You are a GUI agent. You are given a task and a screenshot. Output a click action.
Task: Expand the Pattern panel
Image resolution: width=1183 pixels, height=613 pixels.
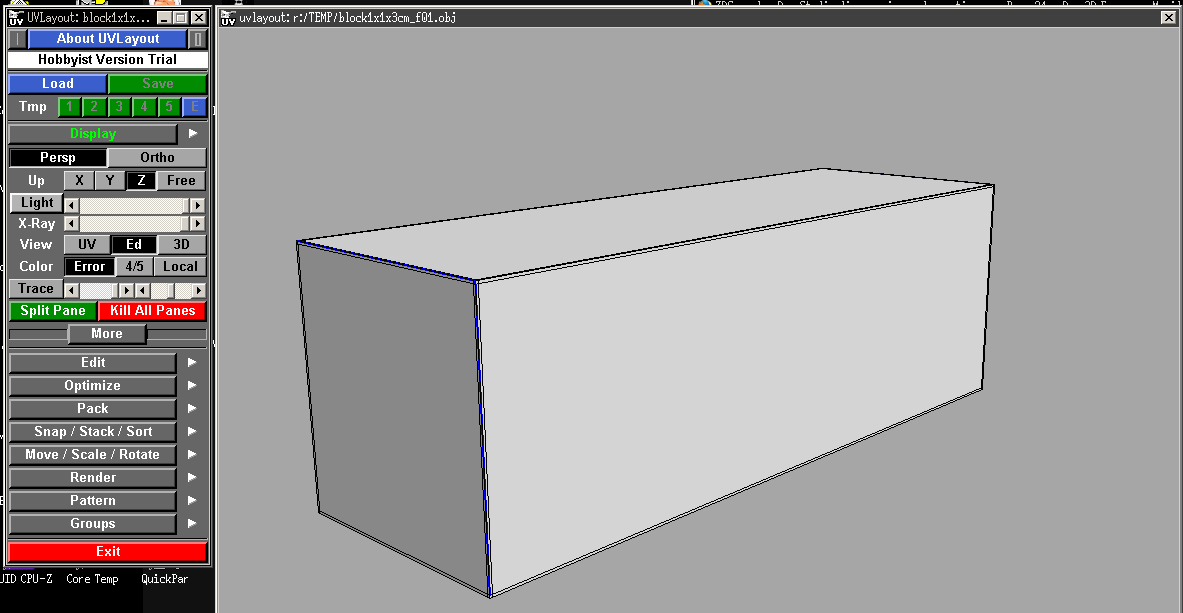[93, 501]
